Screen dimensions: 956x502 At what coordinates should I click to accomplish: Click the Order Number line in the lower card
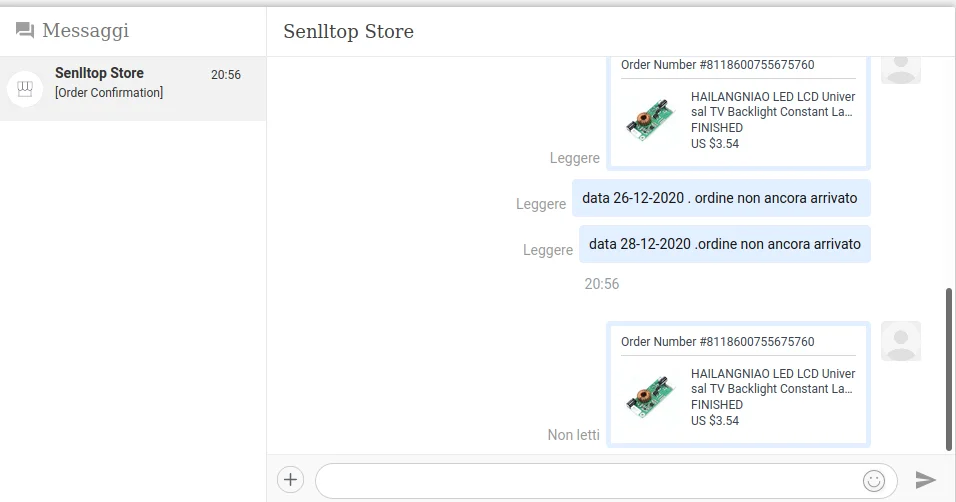718,342
